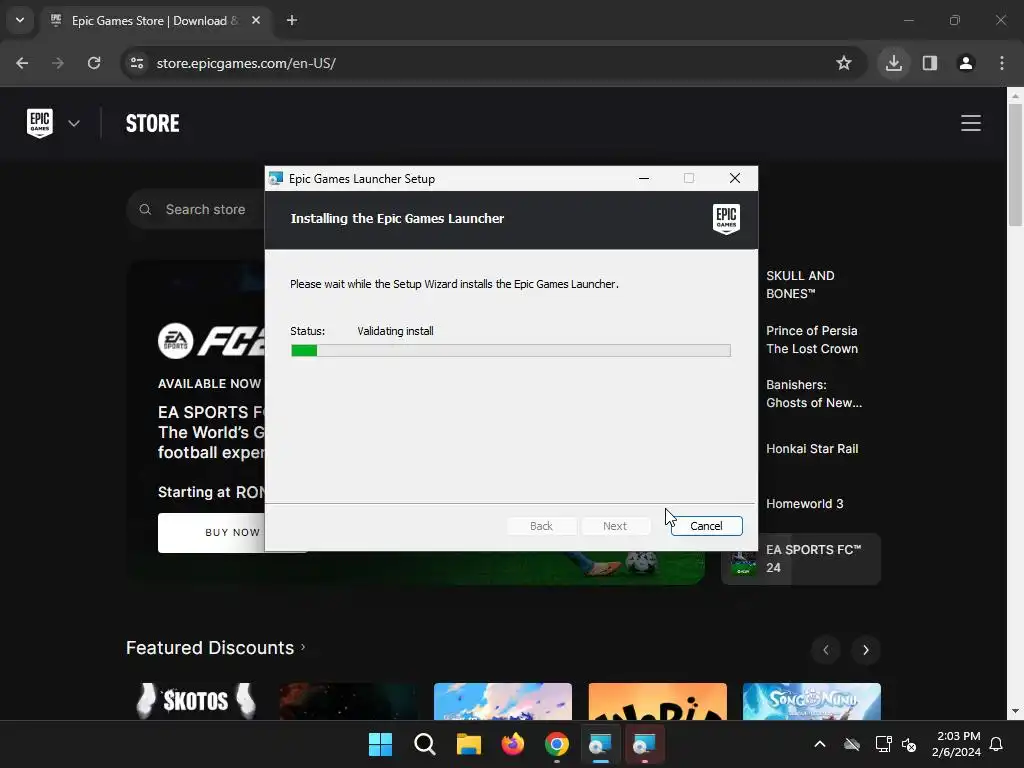Go forward in browser history
The height and width of the screenshot is (768, 1024).
pyautogui.click(x=58, y=63)
